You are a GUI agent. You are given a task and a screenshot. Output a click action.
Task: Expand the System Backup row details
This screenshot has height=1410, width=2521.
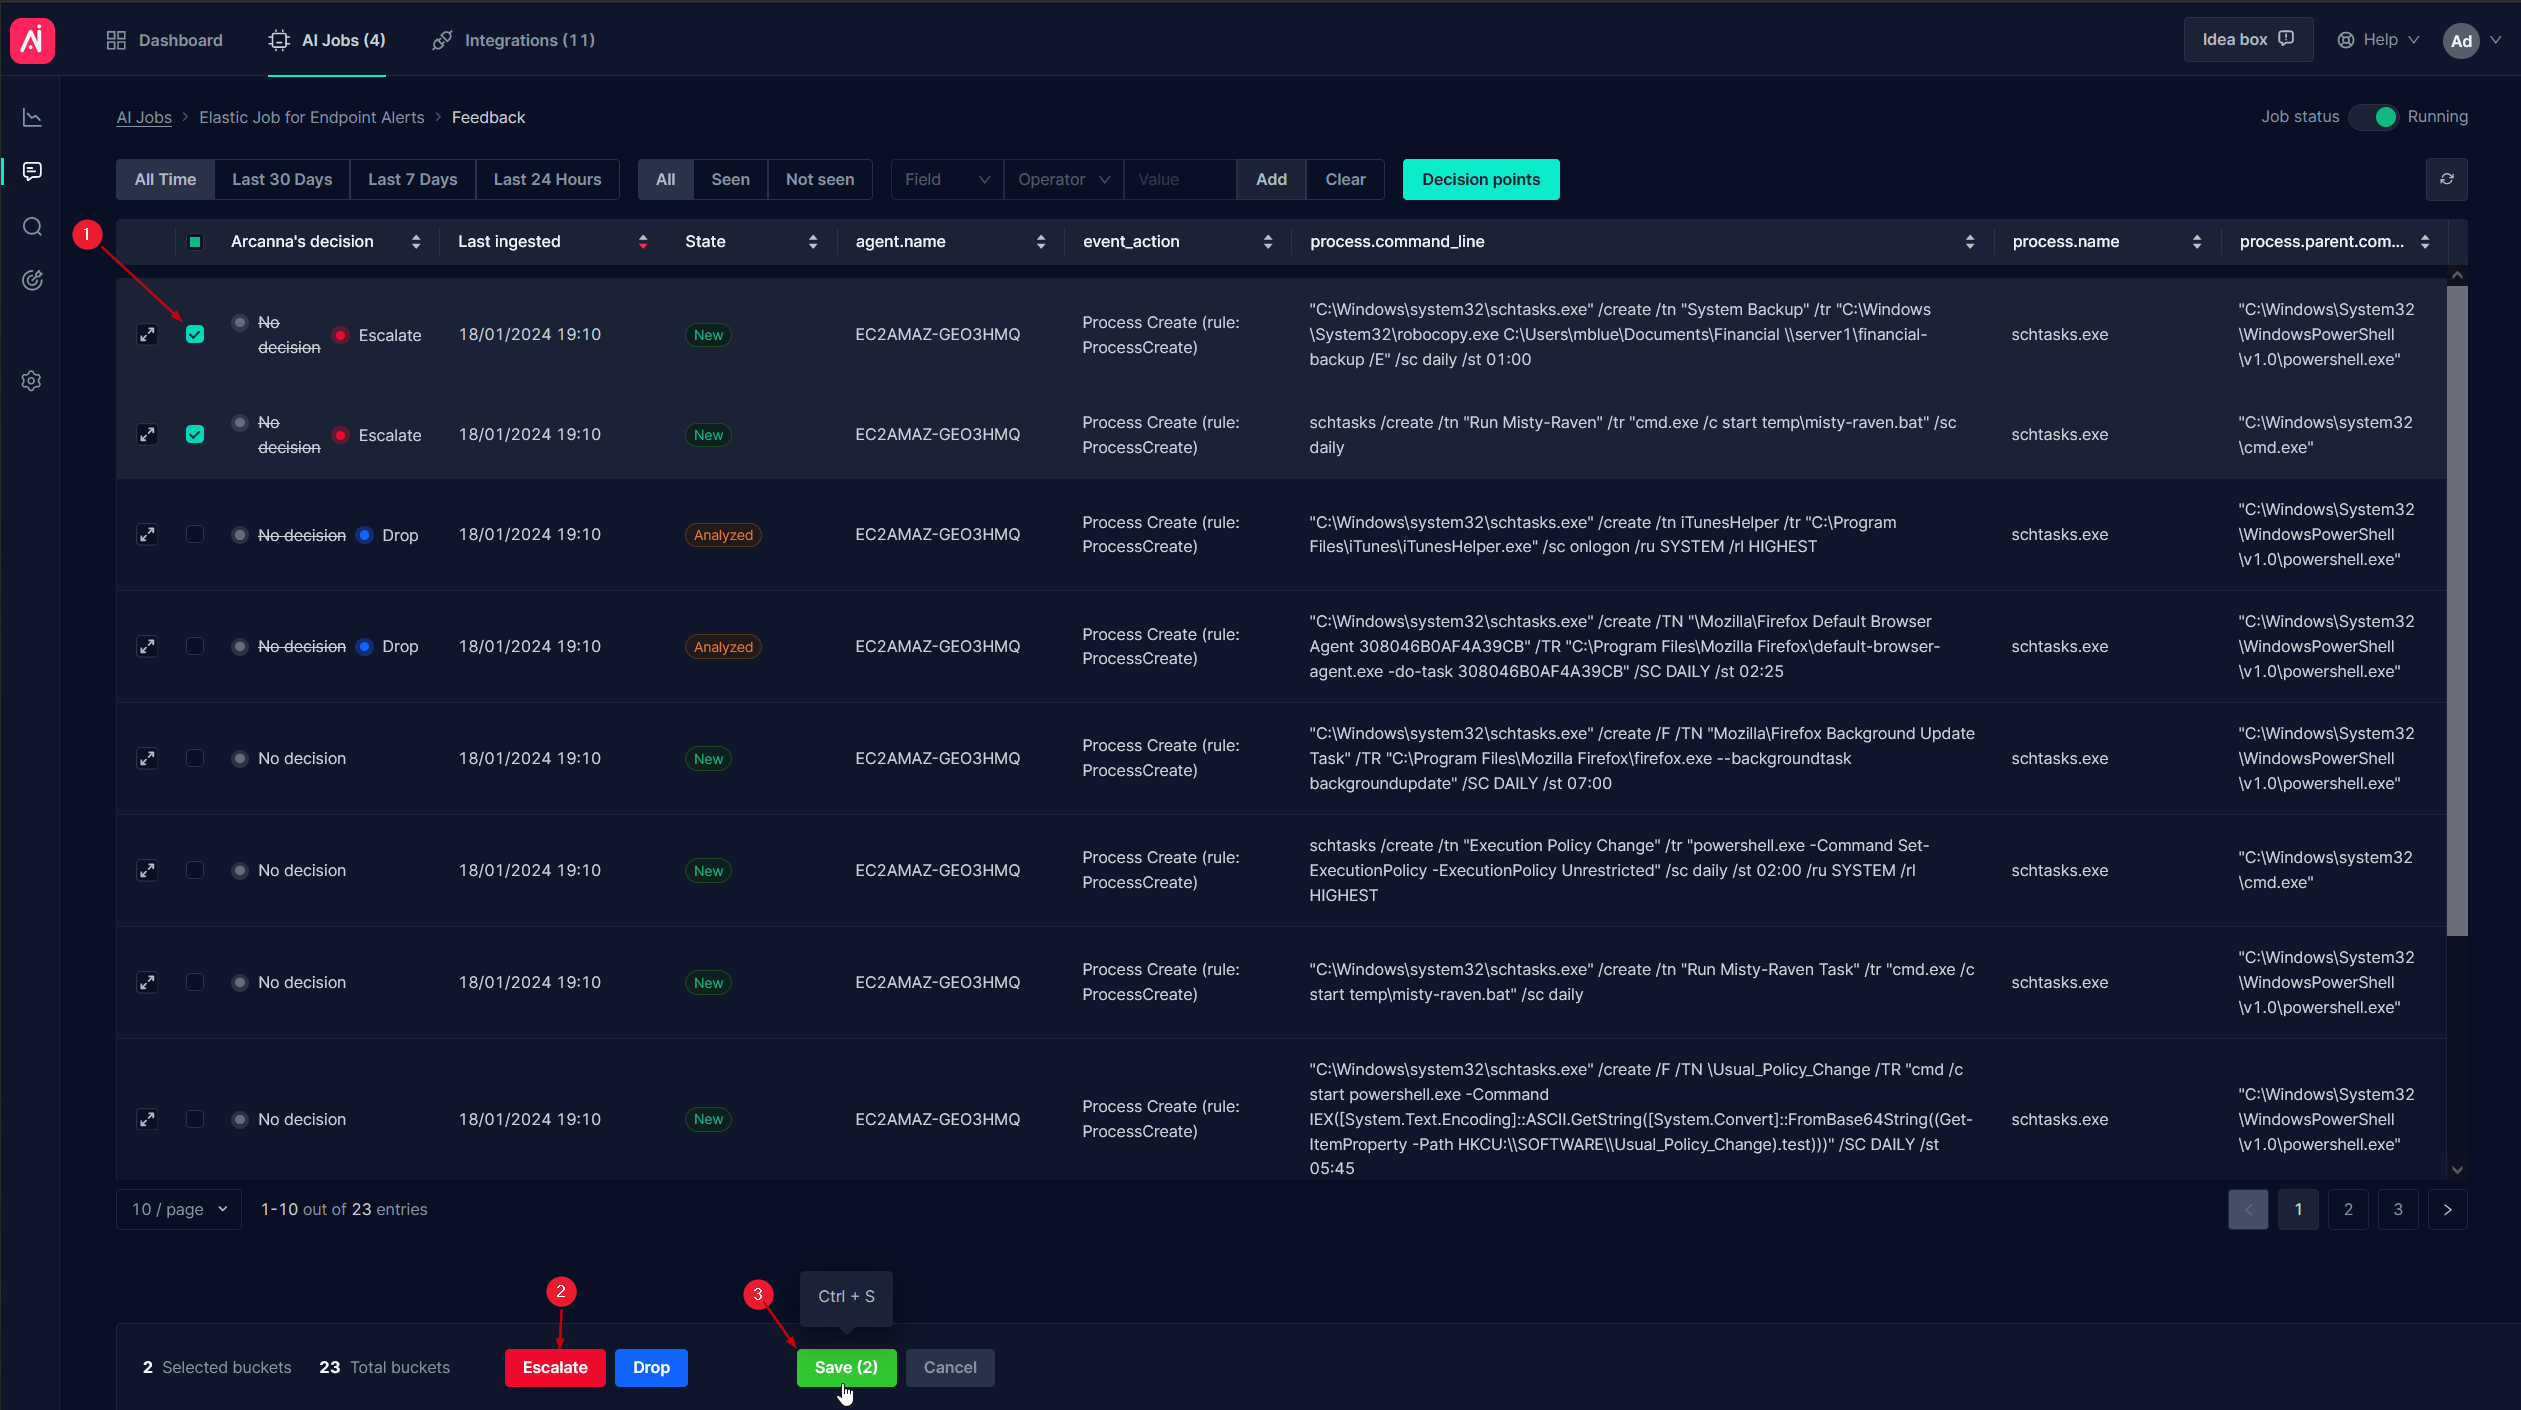[x=147, y=335]
